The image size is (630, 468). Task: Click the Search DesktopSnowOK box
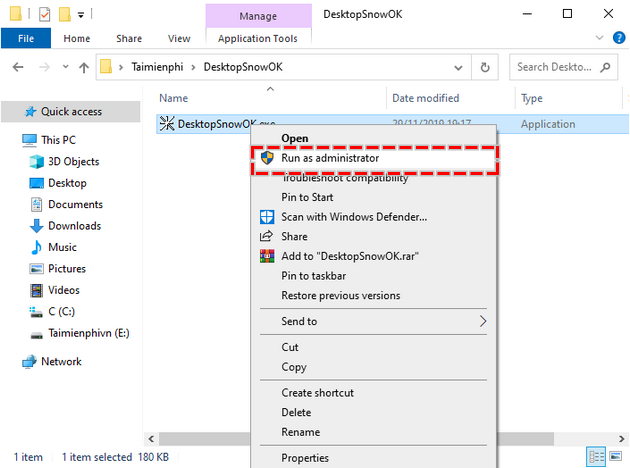tap(563, 67)
